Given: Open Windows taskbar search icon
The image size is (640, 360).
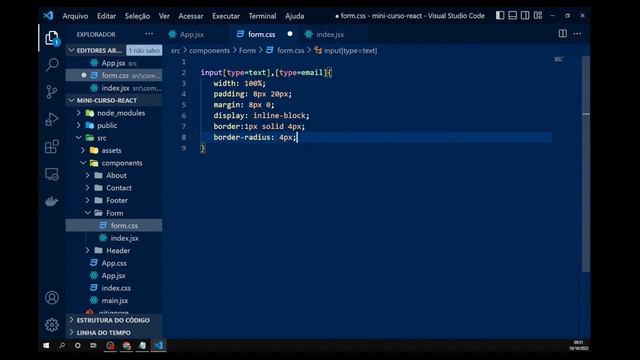Looking at the screenshot, I should click(x=62, y=346).
